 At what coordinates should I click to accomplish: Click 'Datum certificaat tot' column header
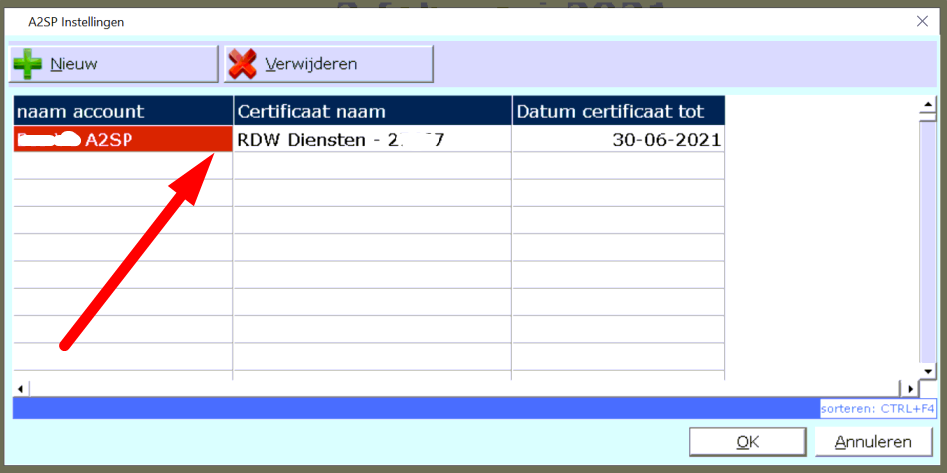coord(618,111)
